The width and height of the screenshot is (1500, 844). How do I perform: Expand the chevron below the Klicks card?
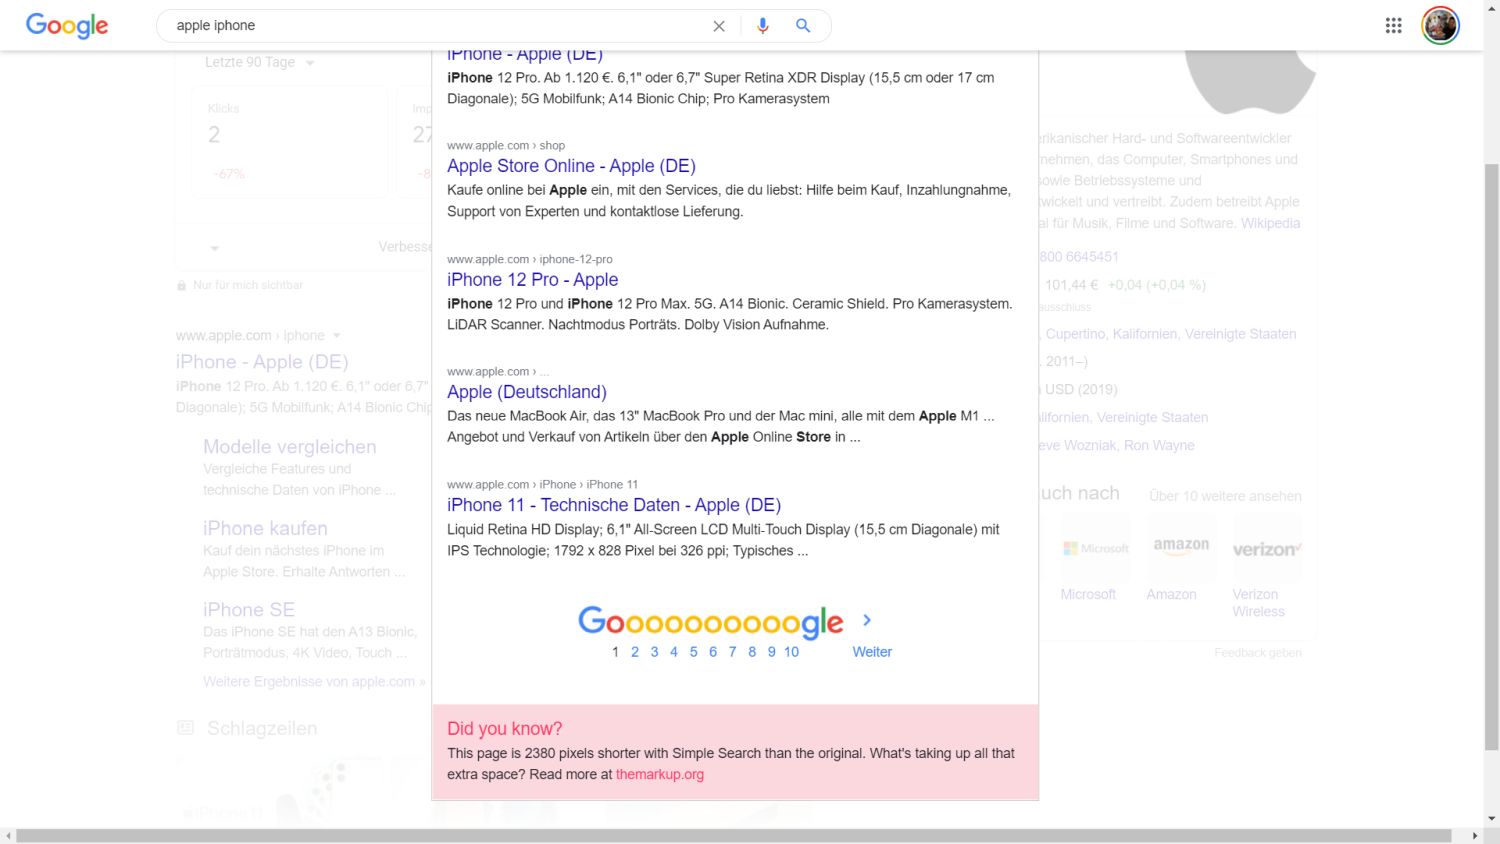[x=214, y=248]
